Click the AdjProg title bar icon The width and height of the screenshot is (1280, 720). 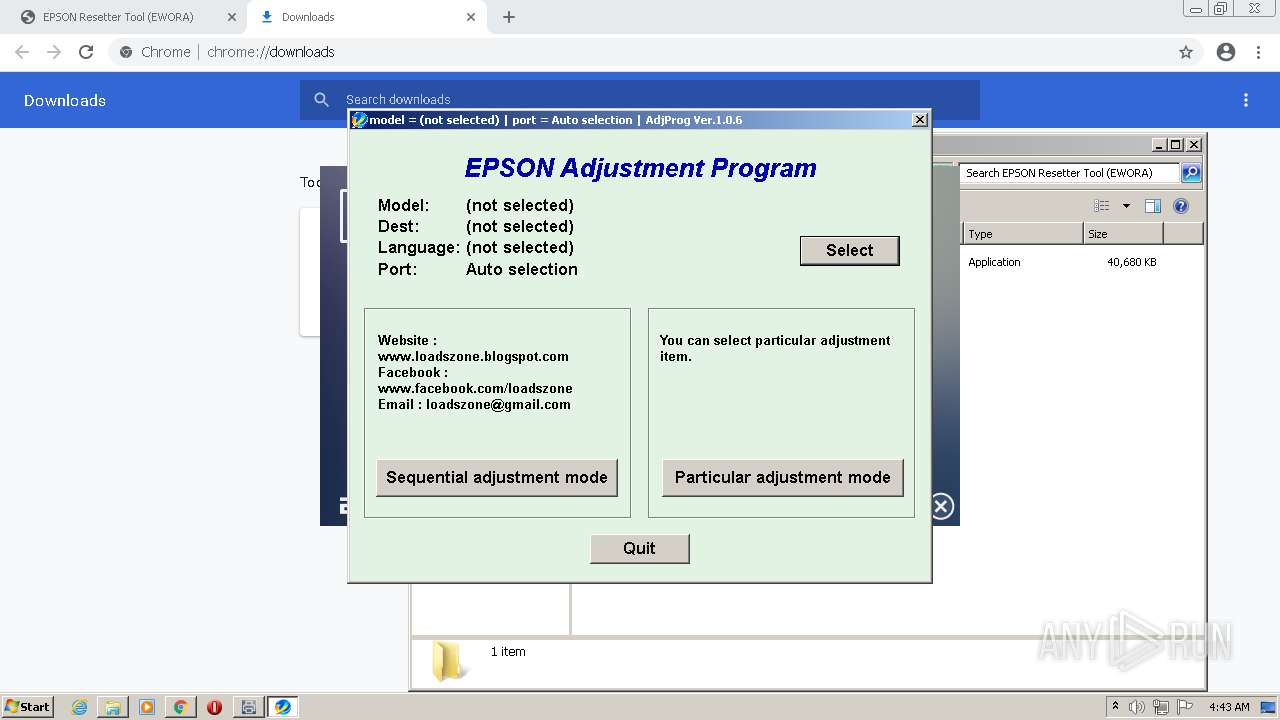click(359, 120)
